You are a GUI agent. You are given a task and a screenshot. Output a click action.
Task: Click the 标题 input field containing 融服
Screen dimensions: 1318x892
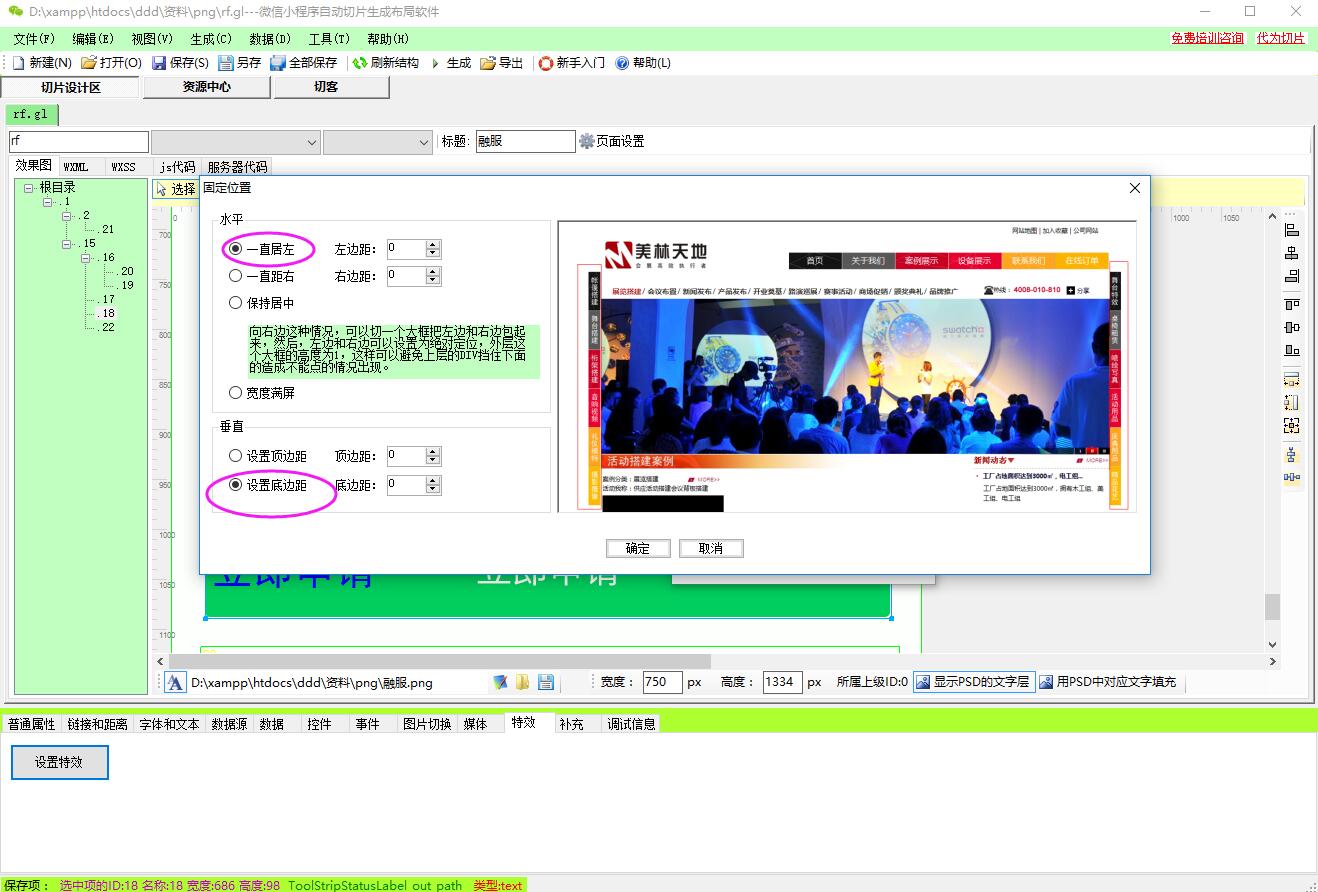[x=524, y=142]
